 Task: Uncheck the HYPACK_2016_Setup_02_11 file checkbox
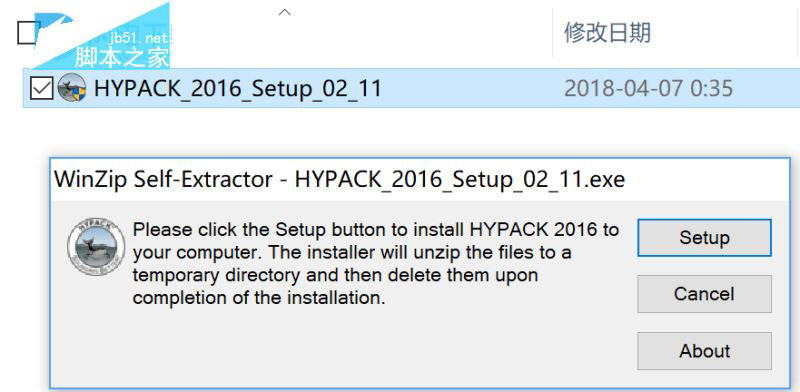pos(41,89)
